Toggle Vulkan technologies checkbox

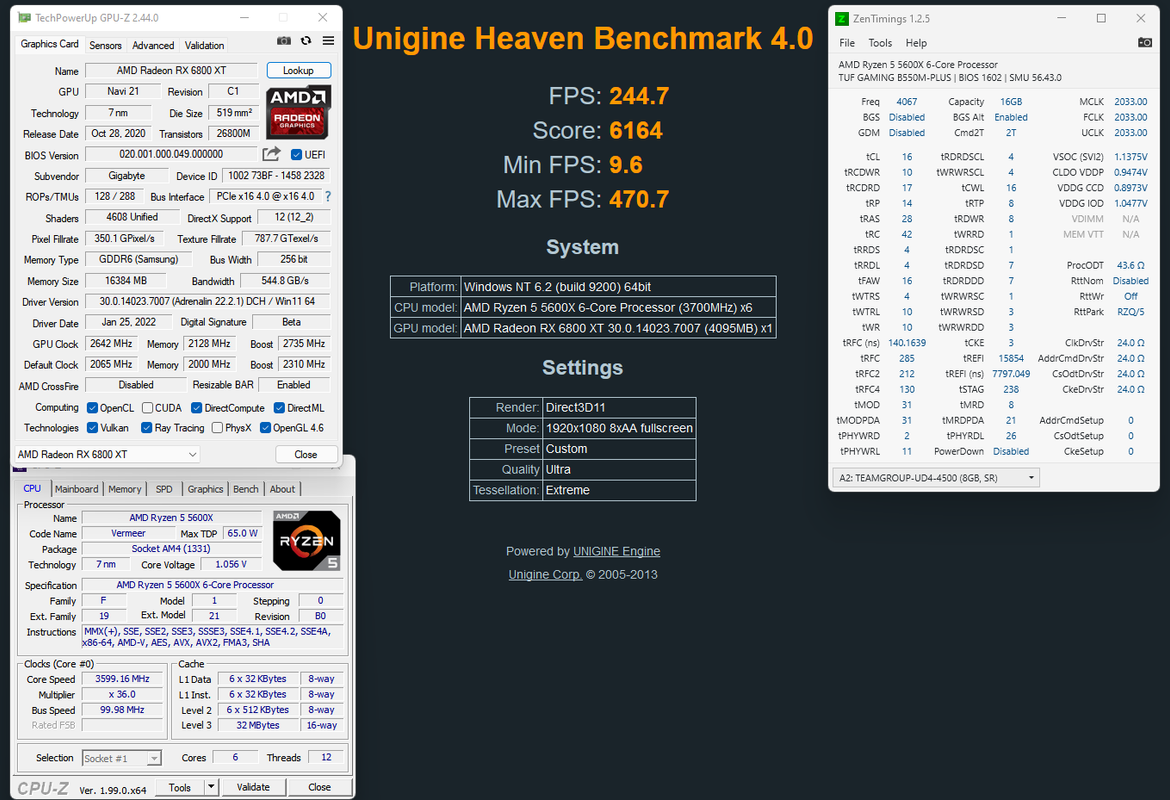(93, 428)
